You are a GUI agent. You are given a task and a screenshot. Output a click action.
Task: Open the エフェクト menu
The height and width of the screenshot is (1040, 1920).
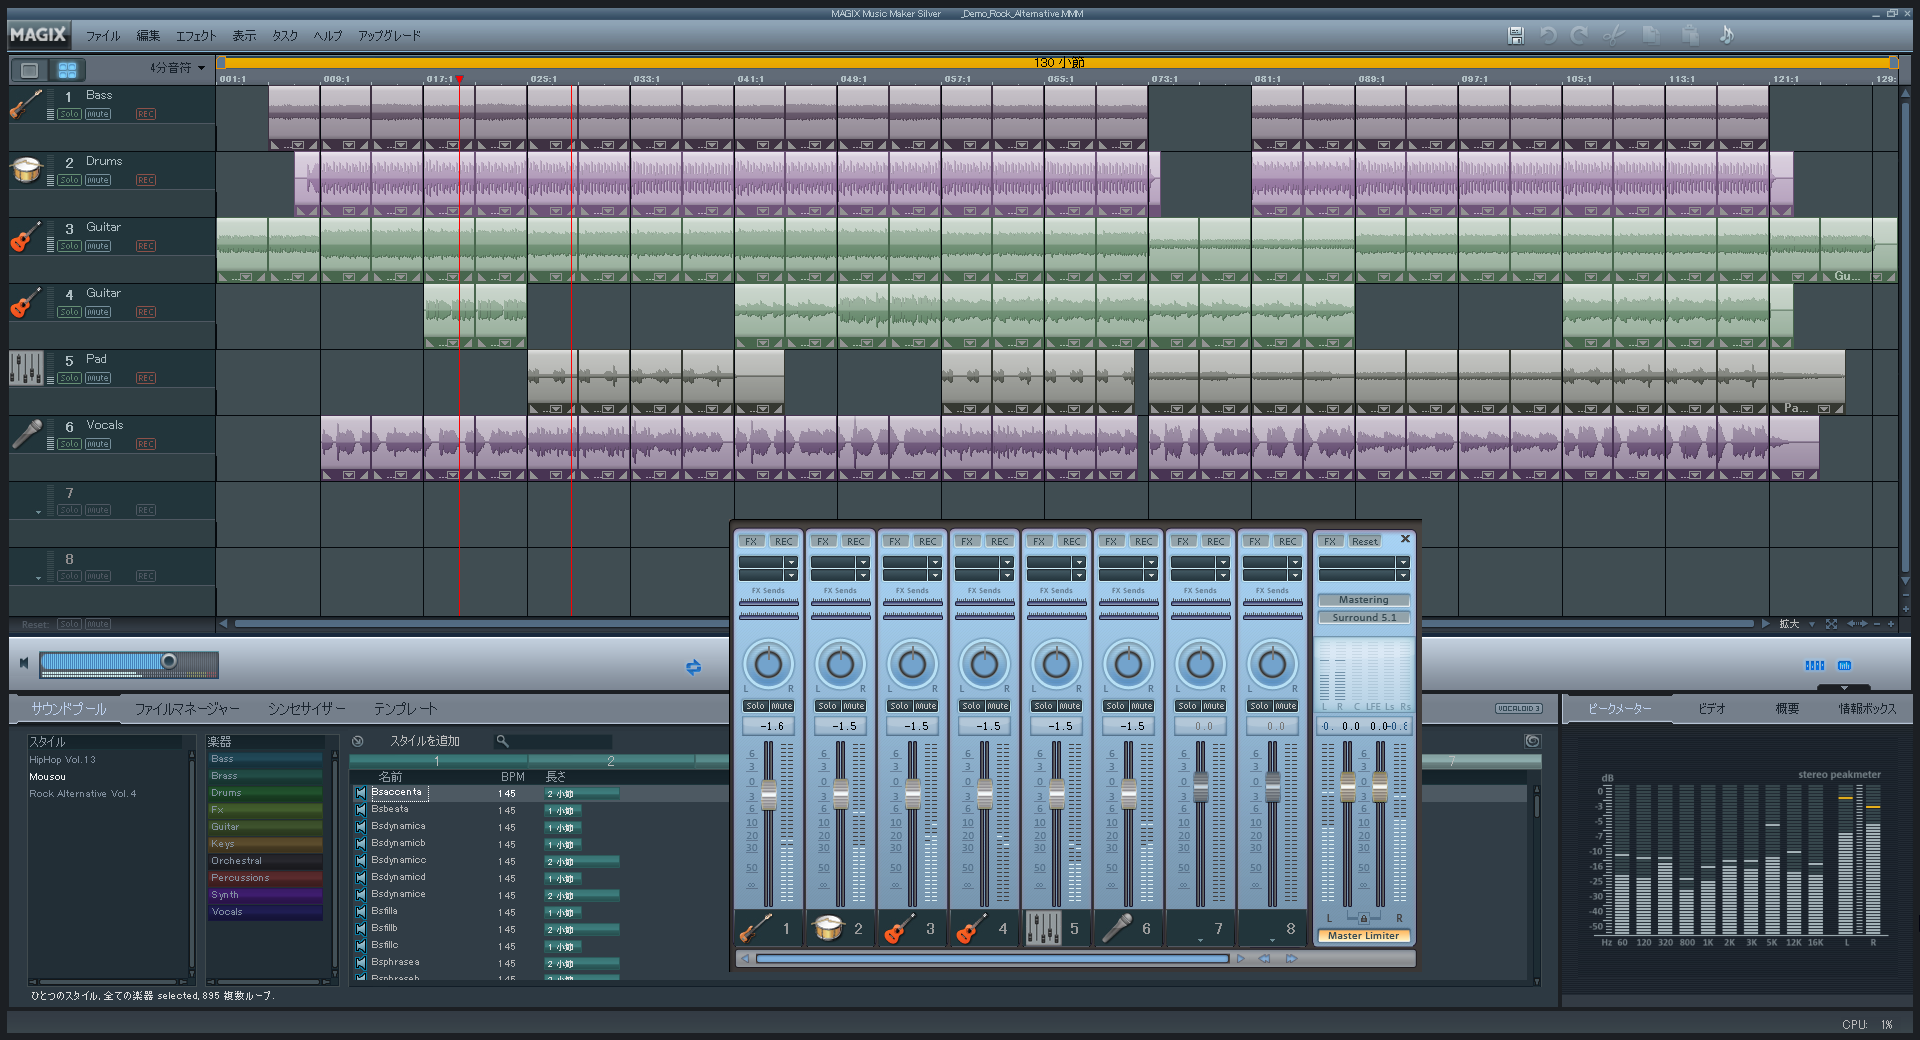point(196,36)
